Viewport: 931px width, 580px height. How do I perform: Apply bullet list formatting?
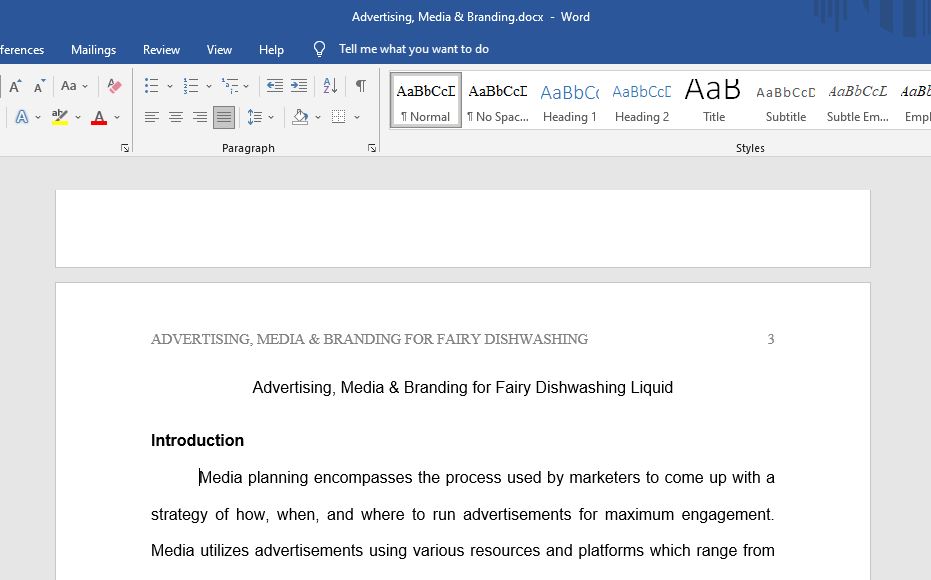[x=151, y=86]
